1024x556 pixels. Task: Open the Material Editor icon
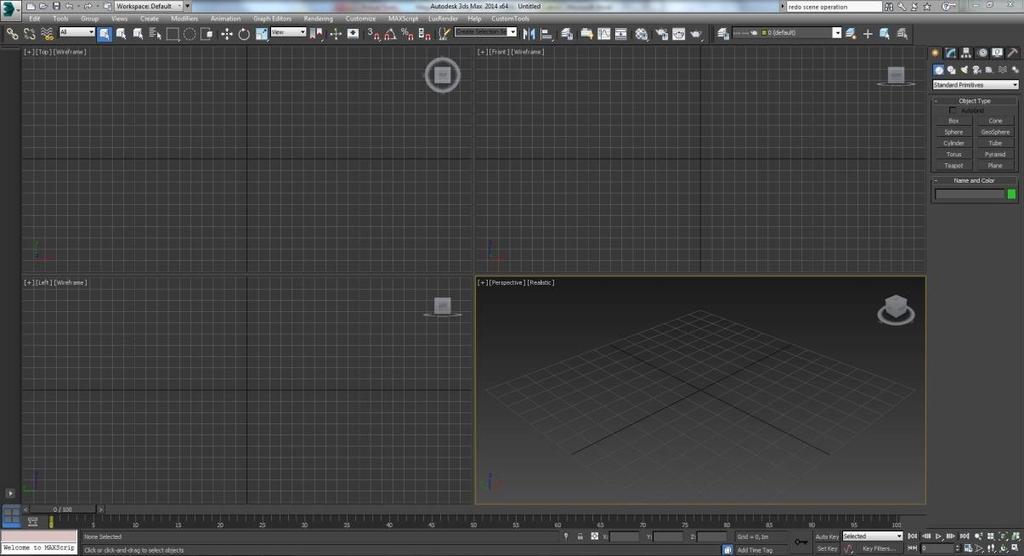[642, 33]
